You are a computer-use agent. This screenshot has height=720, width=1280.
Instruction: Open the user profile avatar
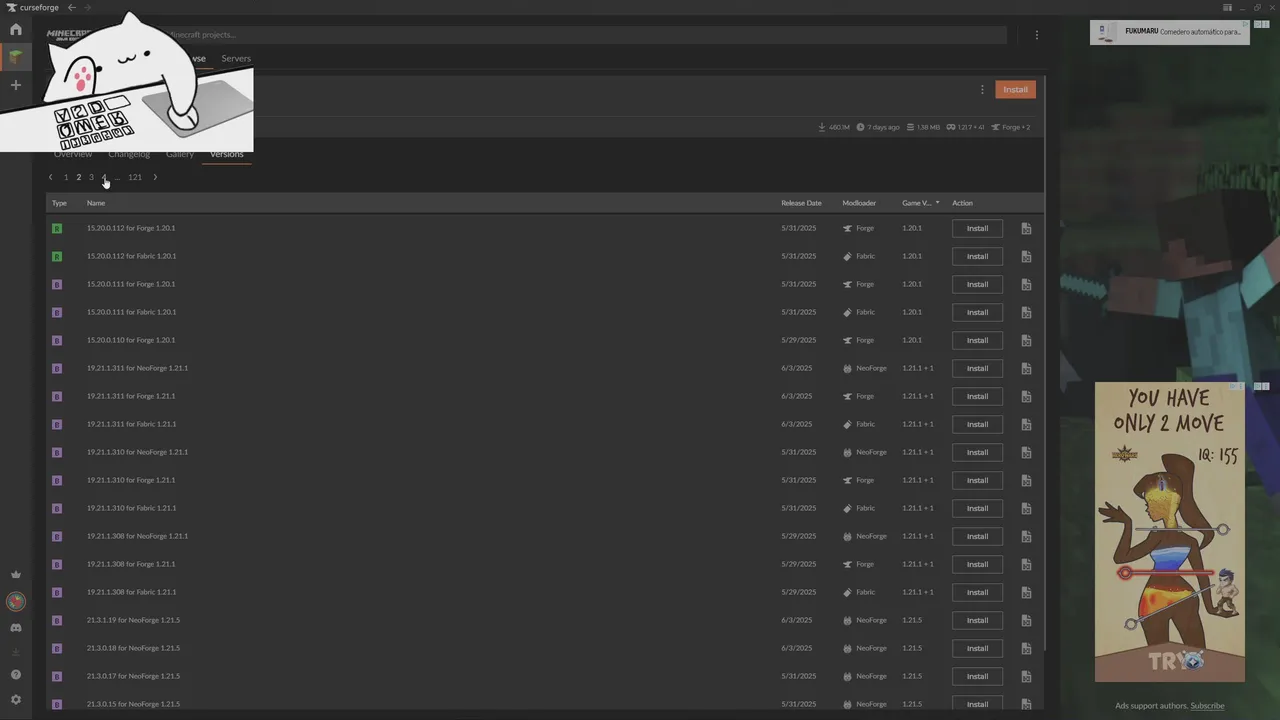[15, 601]
